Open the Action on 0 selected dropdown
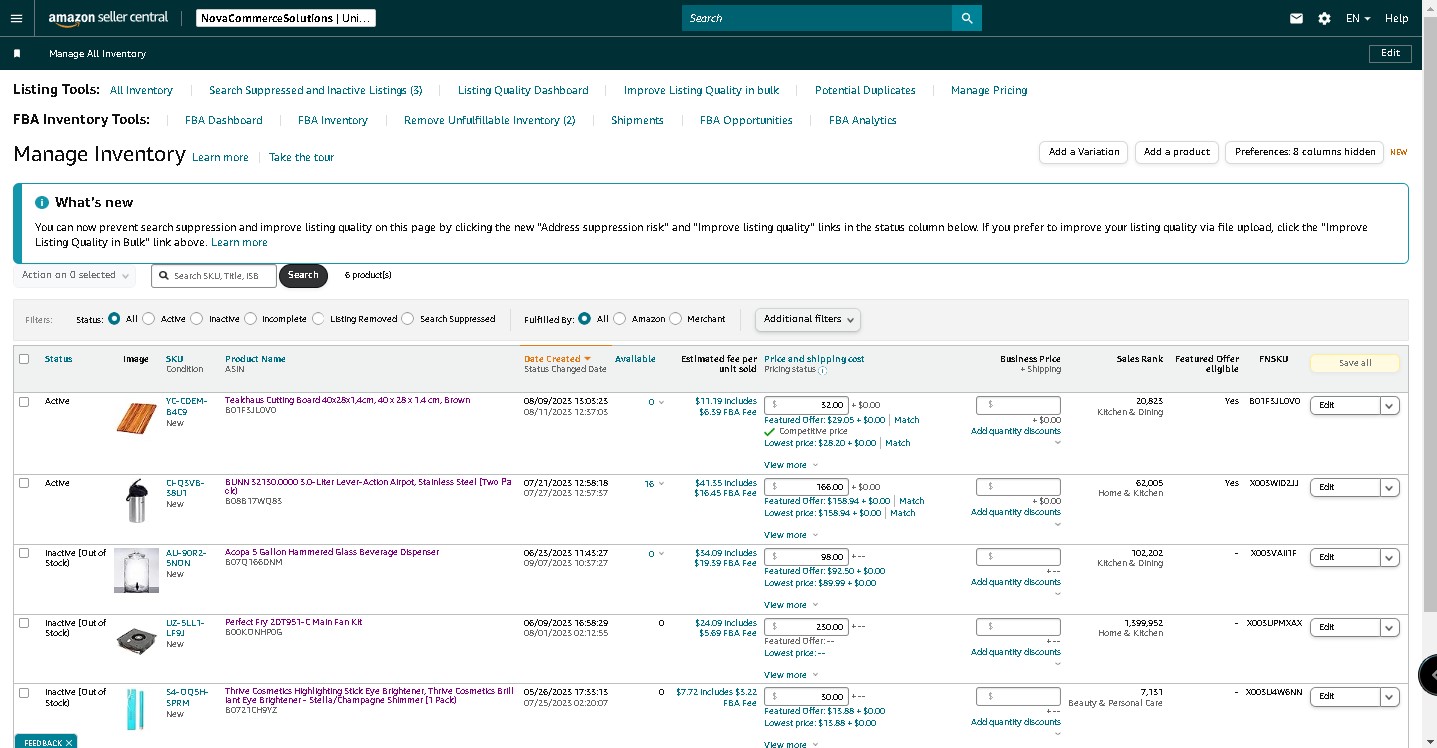The height and width of the screenshot is (748, 1437). tap(75, 275)
